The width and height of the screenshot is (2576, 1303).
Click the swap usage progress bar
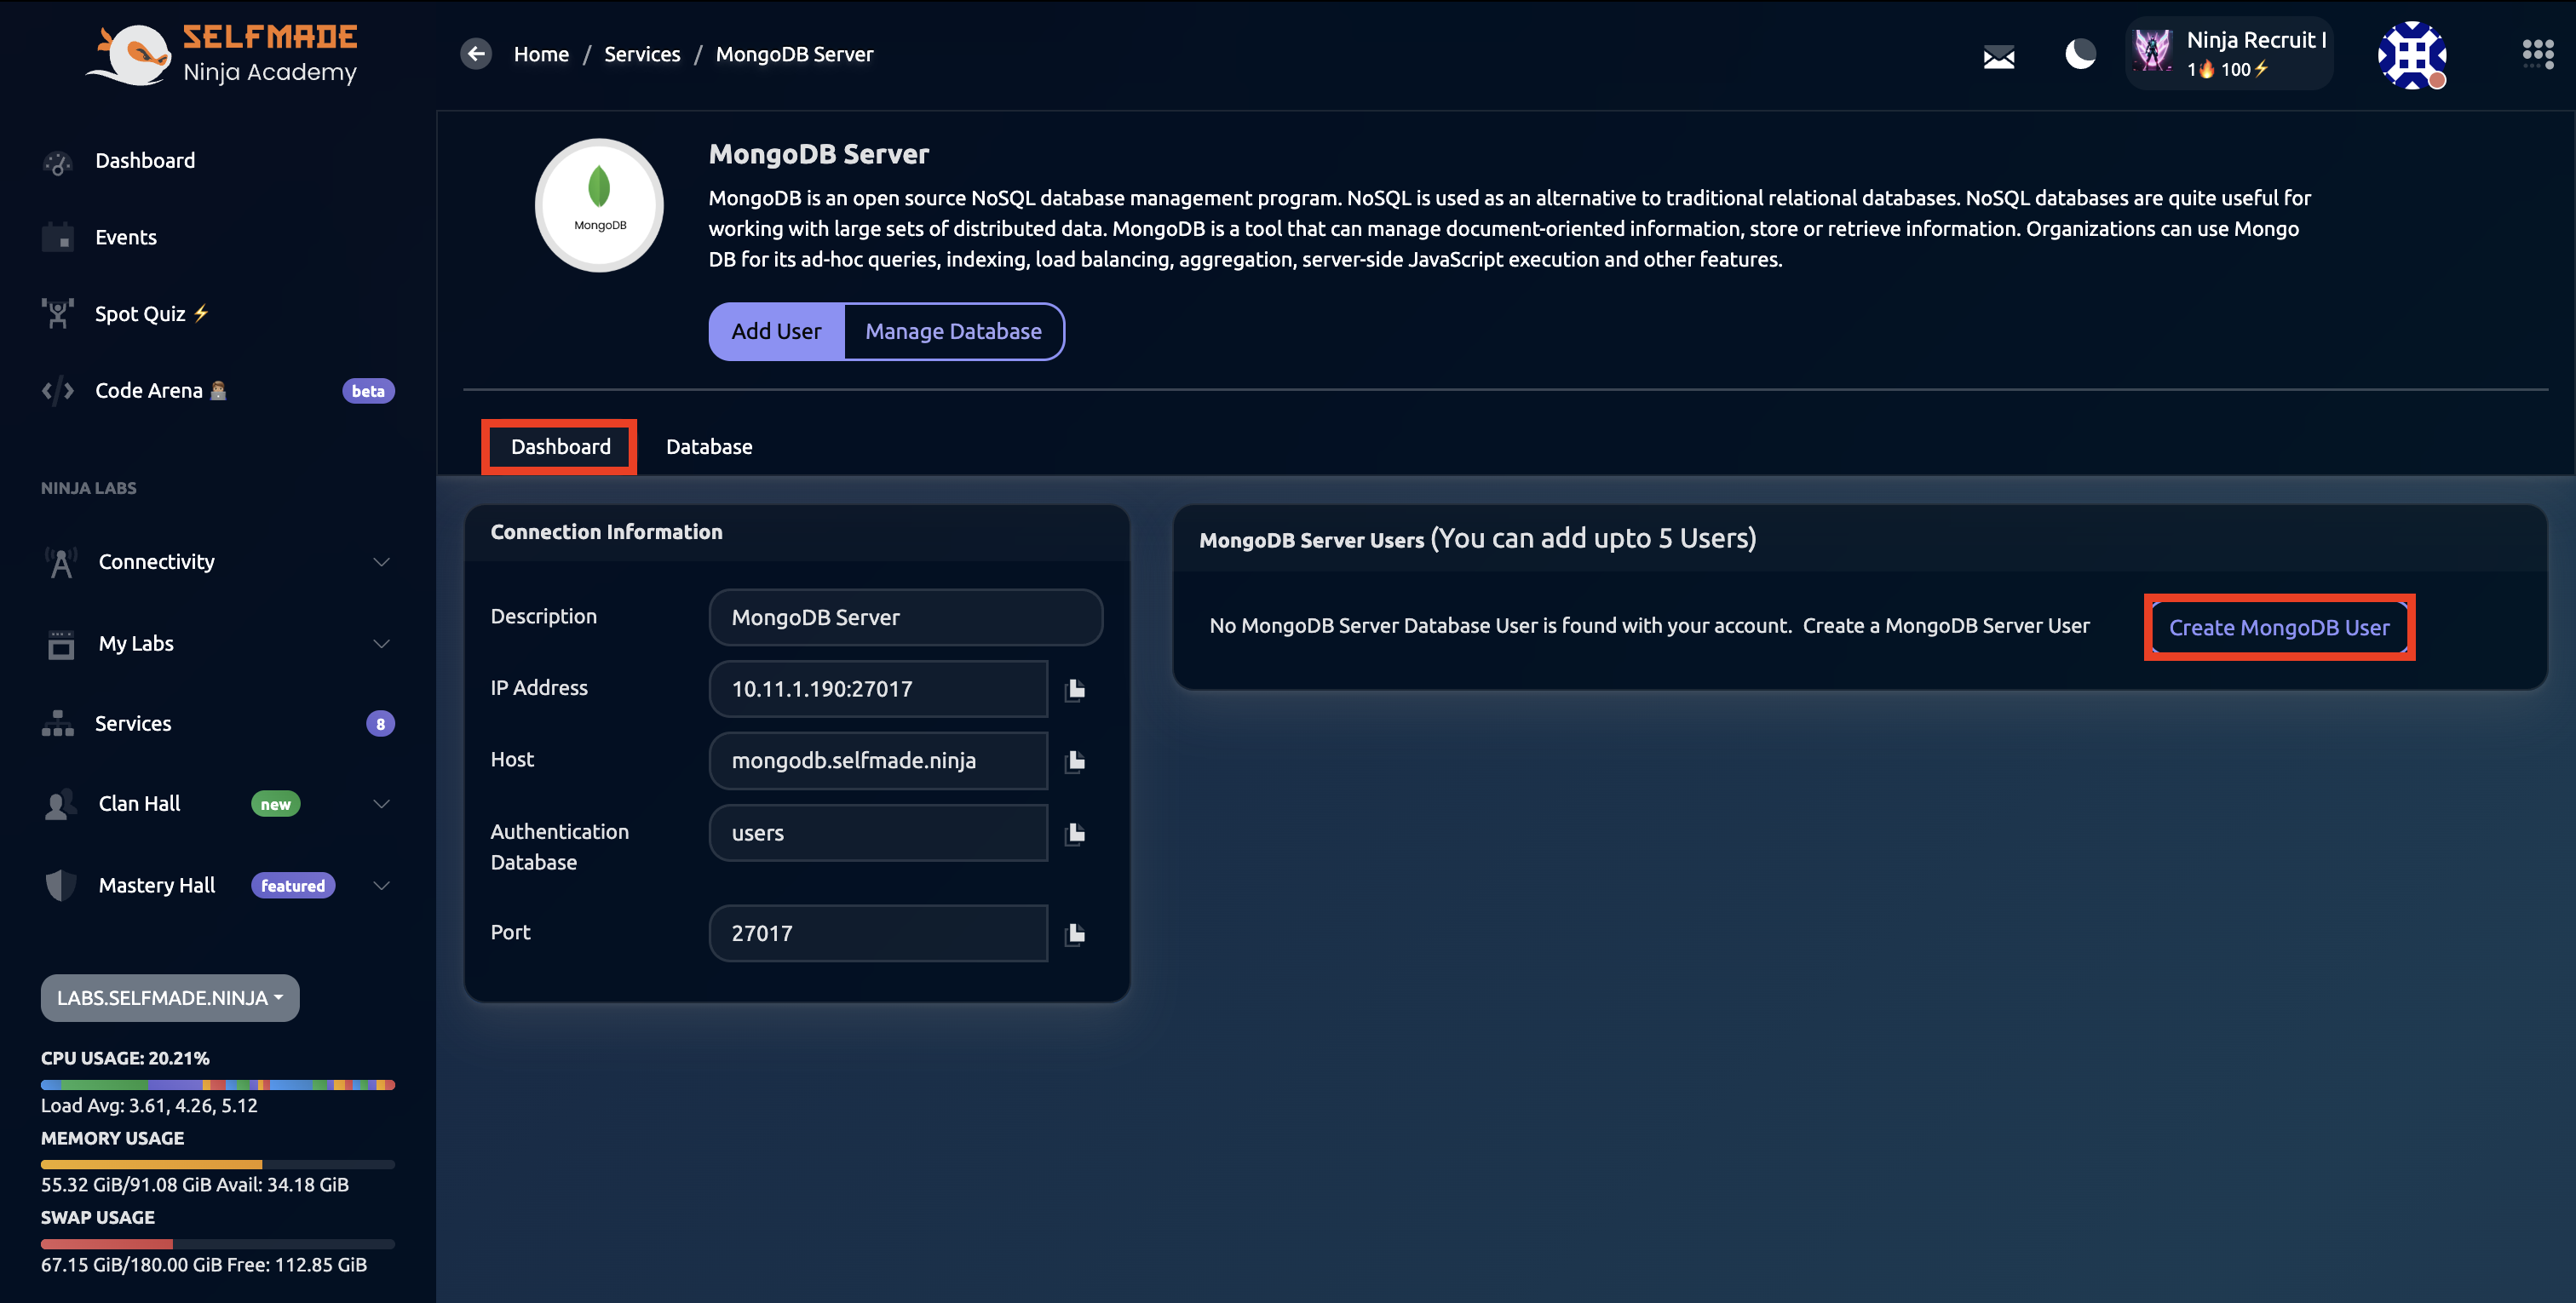tap(218, 1245)
